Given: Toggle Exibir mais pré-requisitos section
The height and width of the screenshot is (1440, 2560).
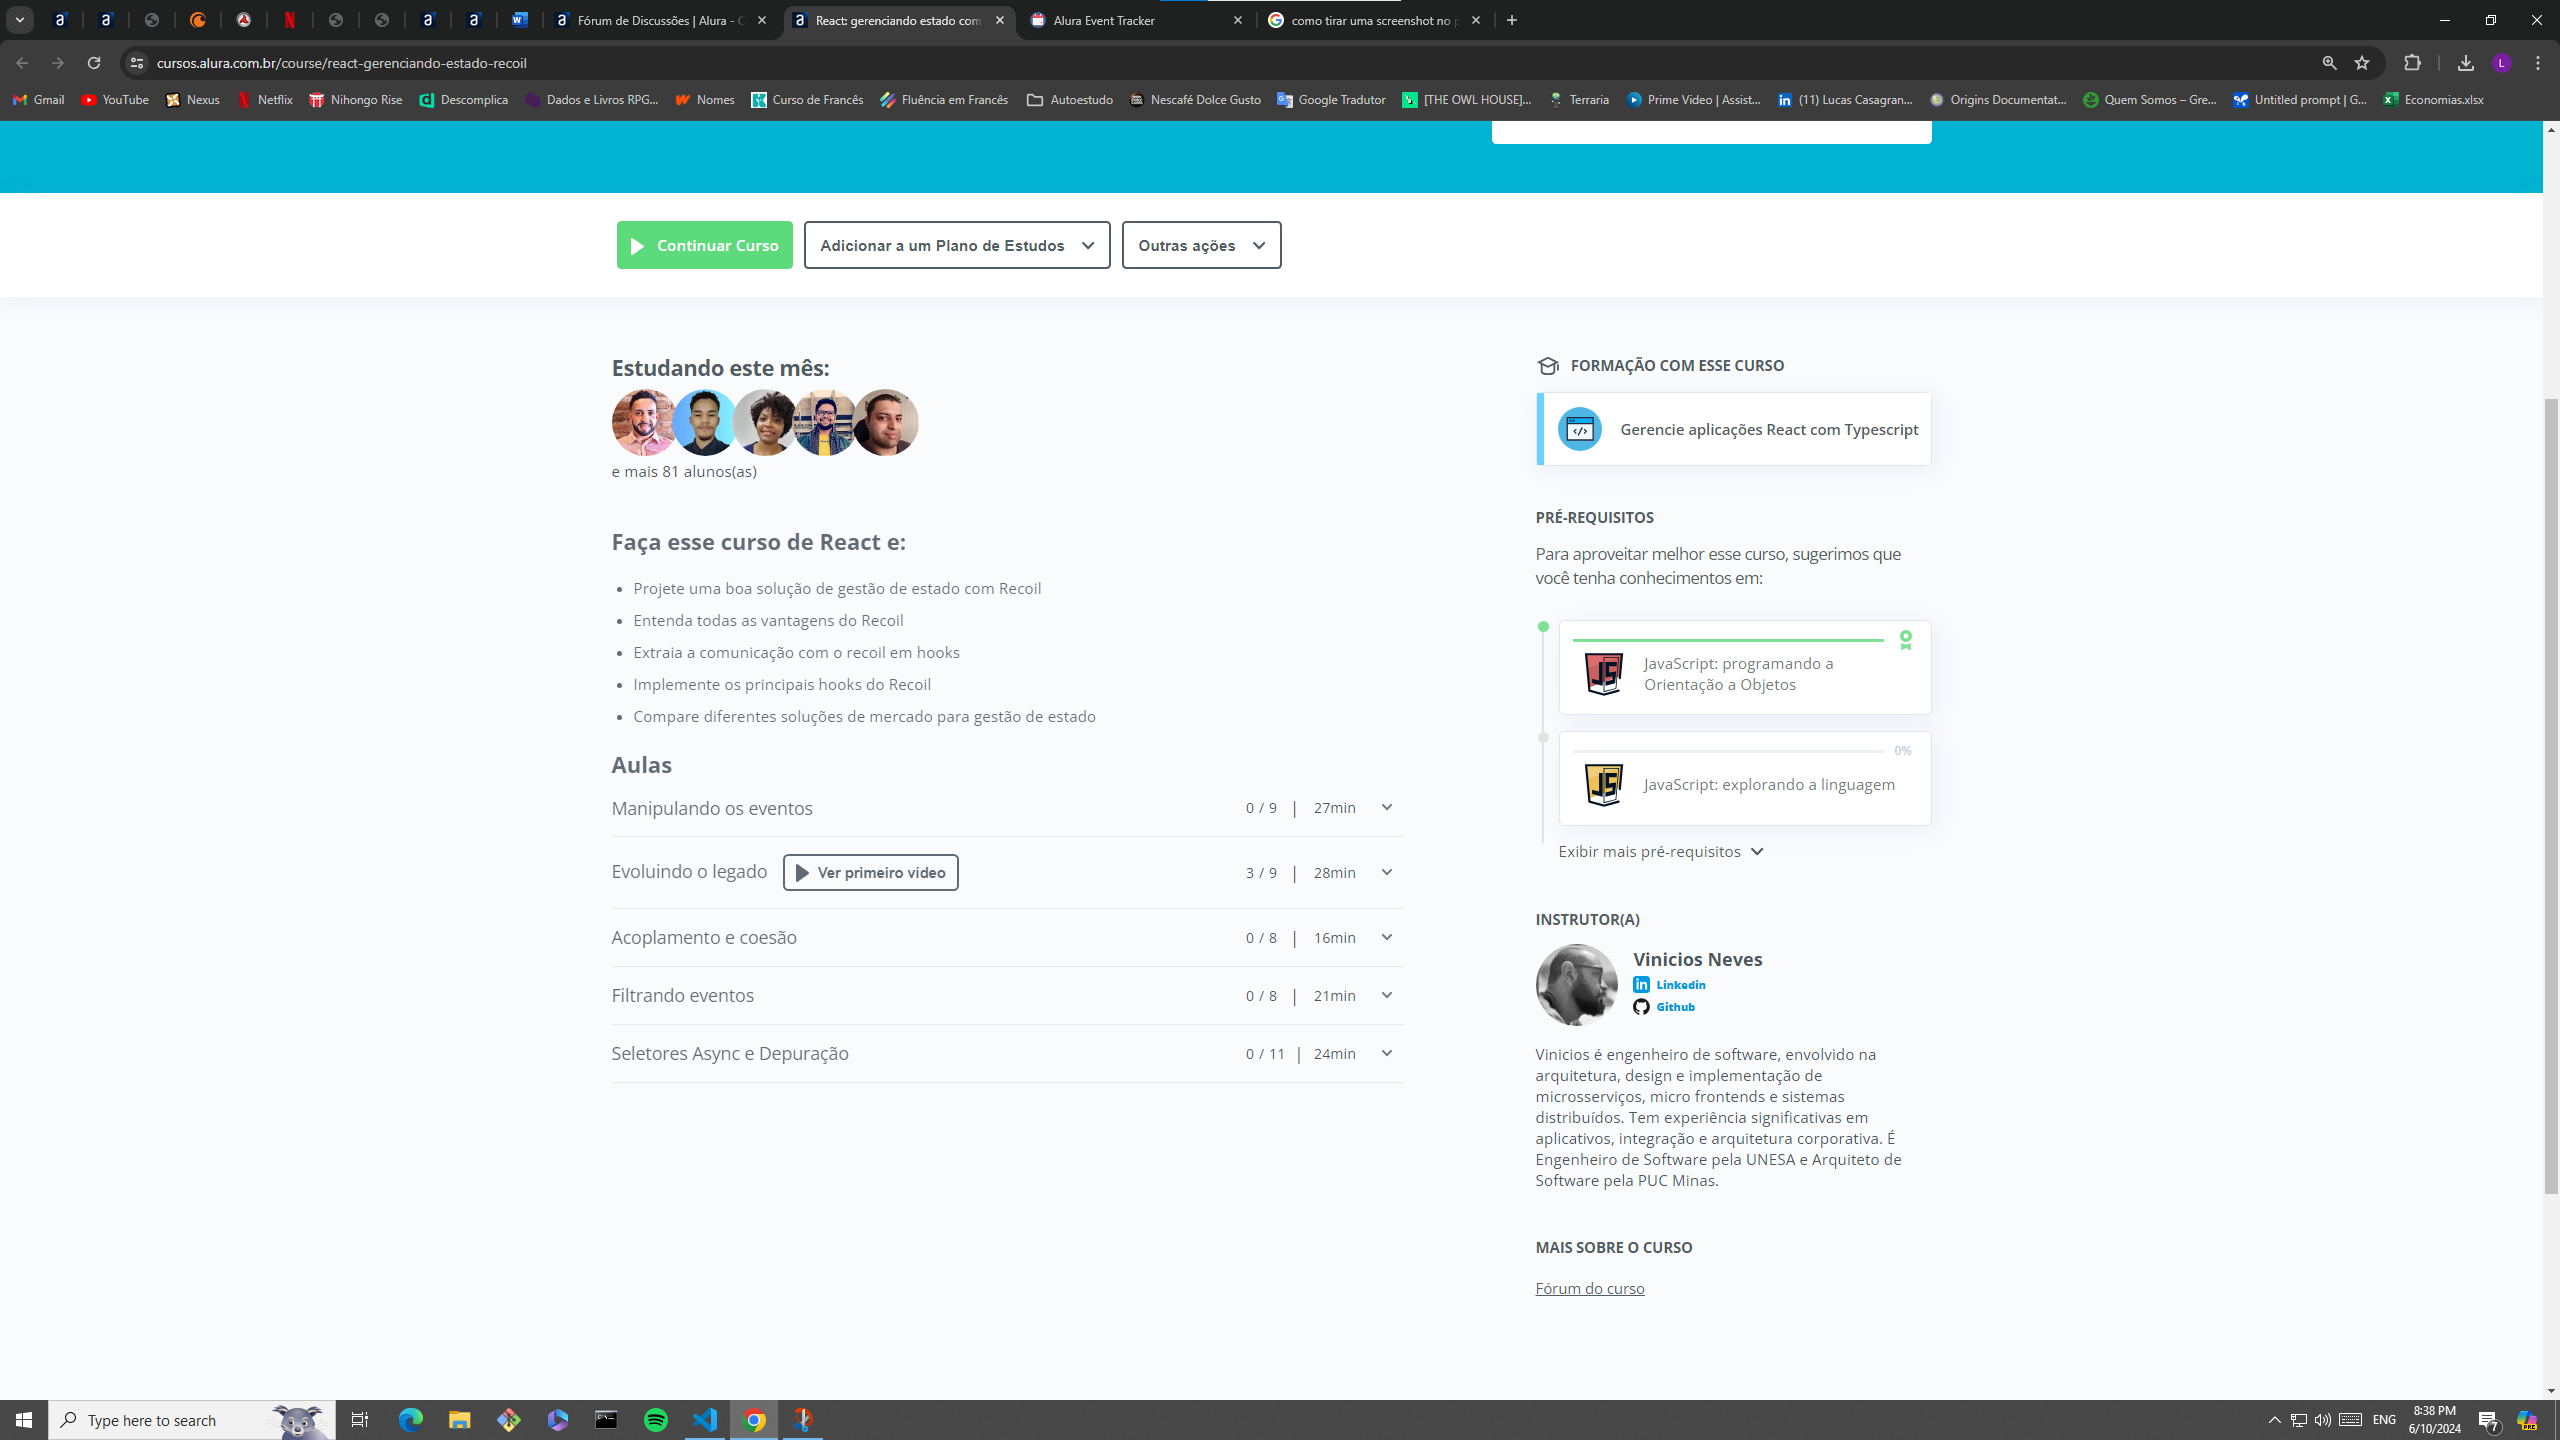Looking at the screenshot, I should coord(1662,851).
